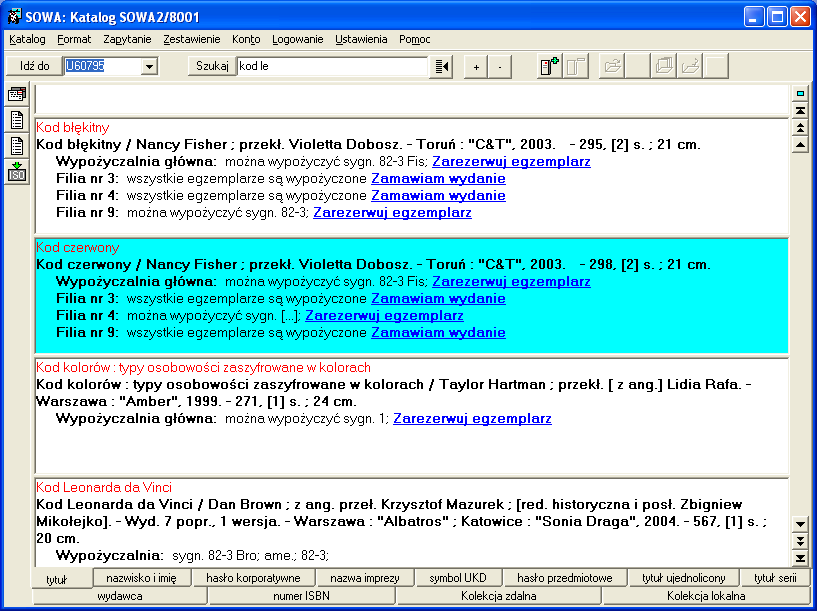Switch to the Kolekcja zdalna tab
The height and width of the screenshot is (611, 817).
(499, 596)
